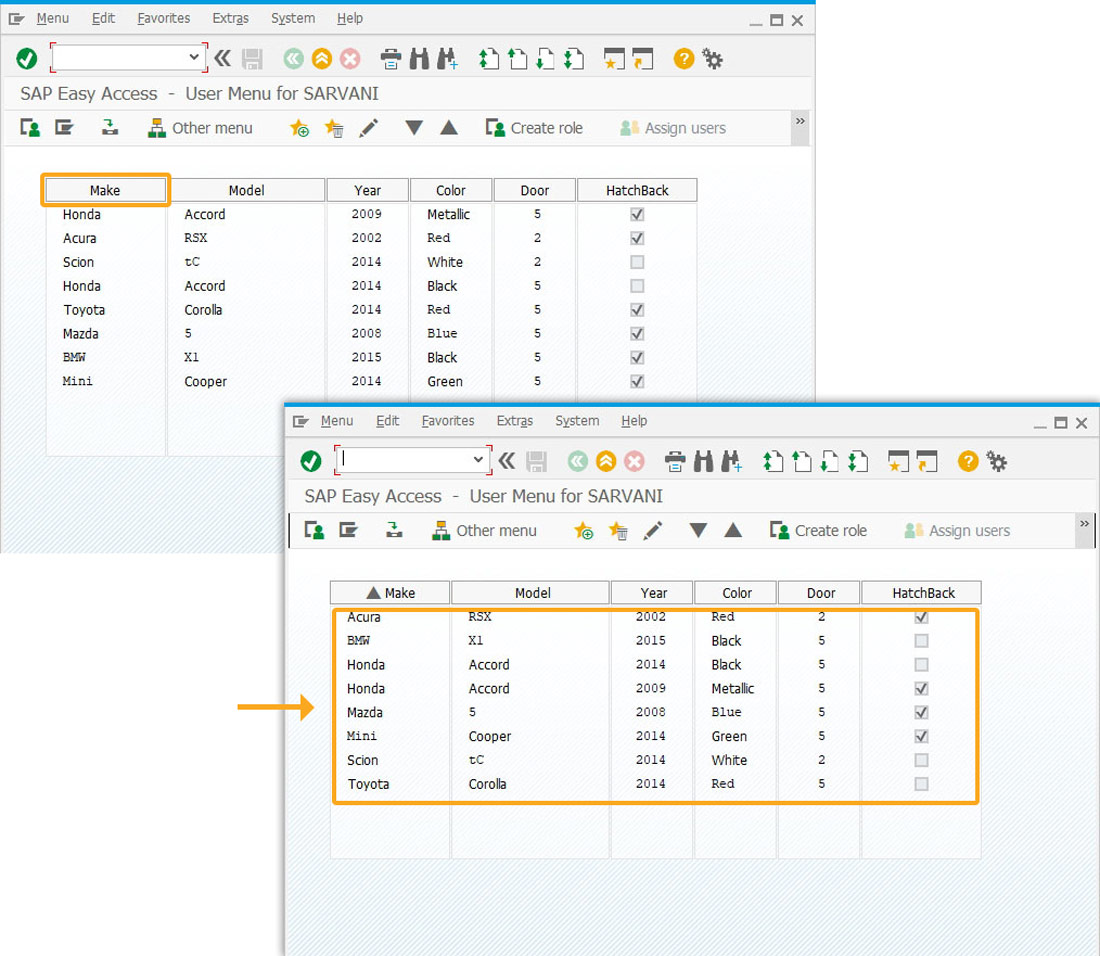1100x956 pixels.
Task: Open Customize Local Layout gear in back window
Action: point(713,59)
